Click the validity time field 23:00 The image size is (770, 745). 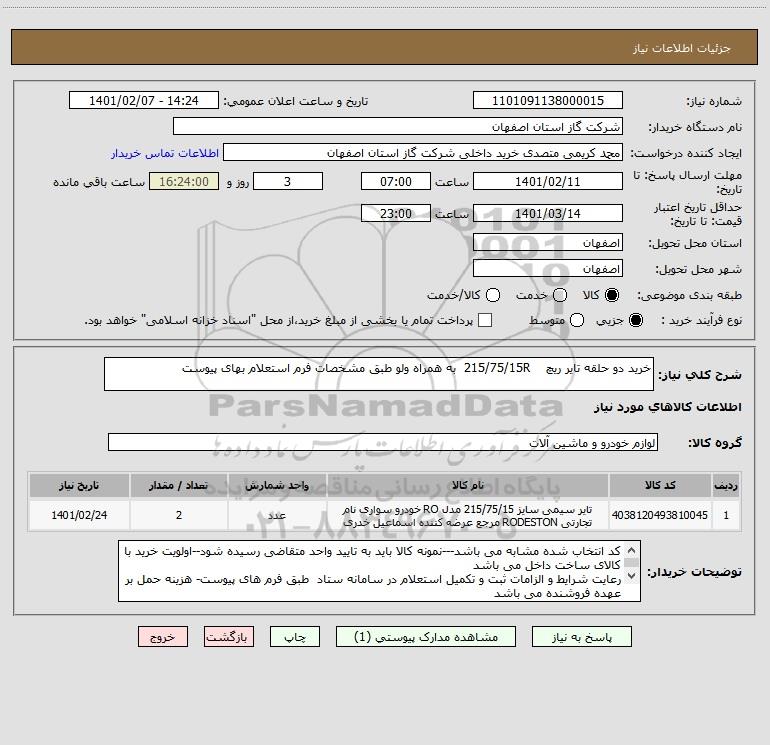click(x=396, y=214)
